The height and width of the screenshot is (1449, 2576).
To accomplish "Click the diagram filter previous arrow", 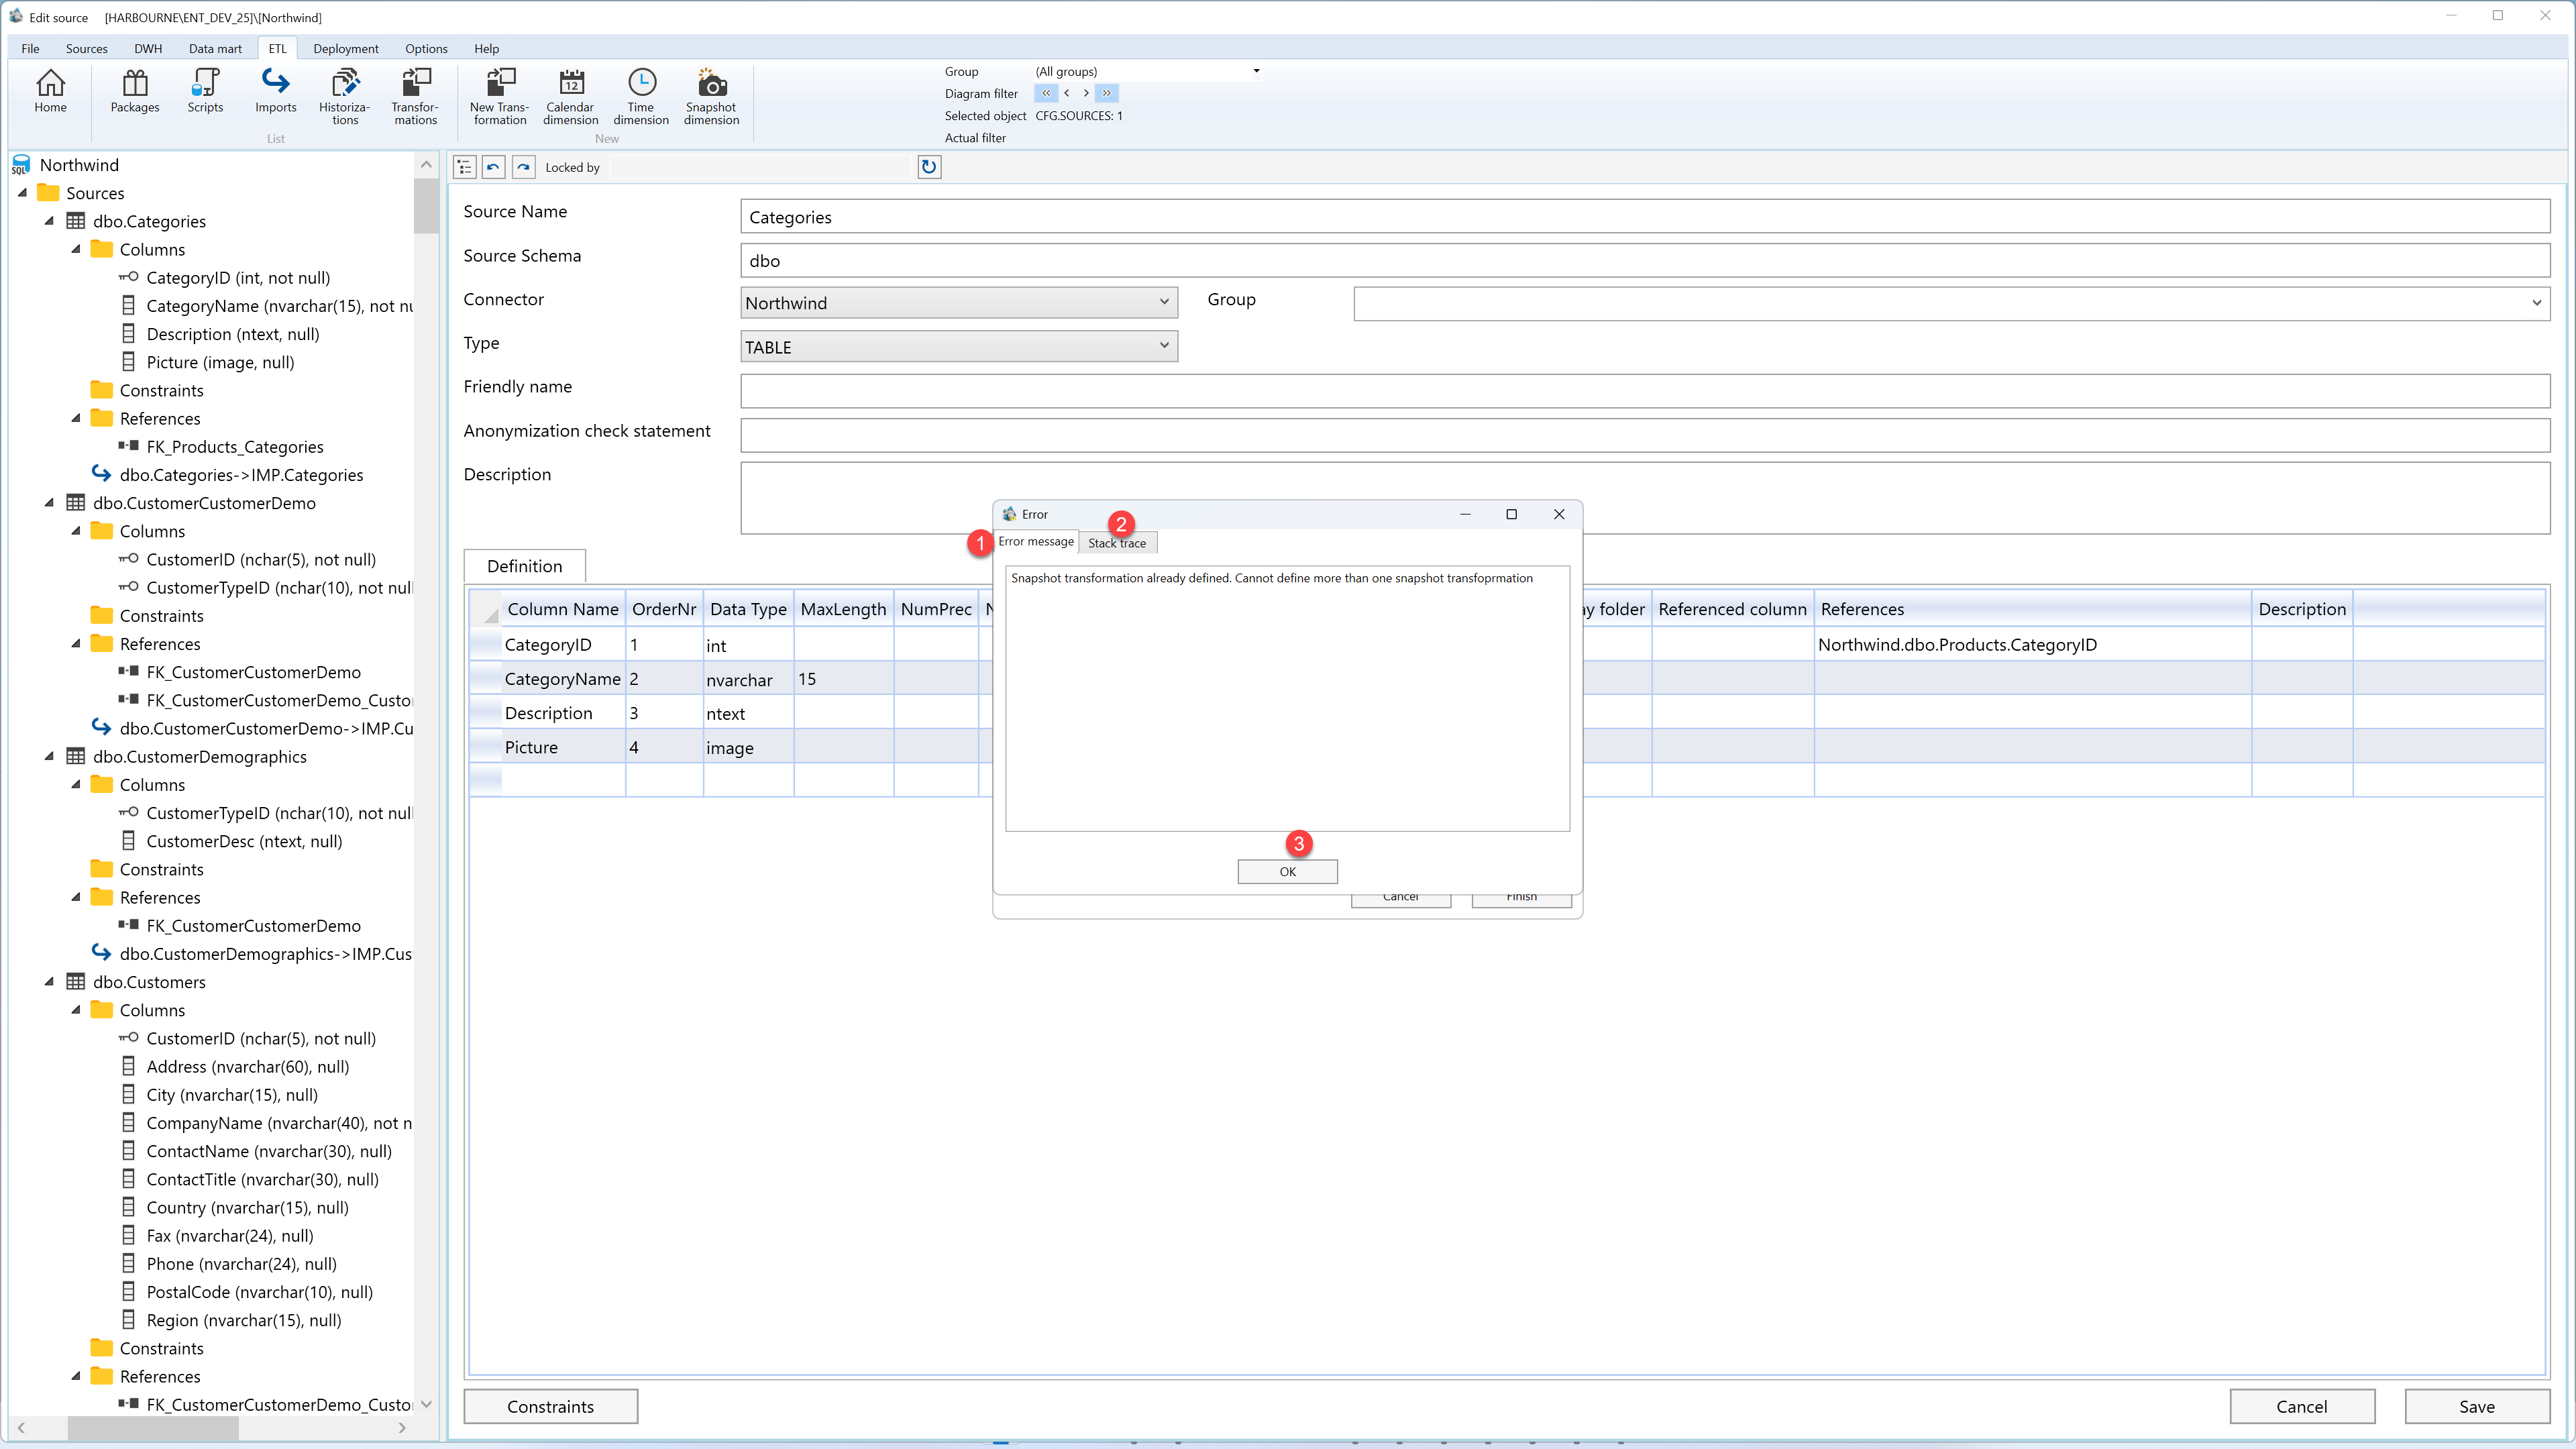I will (x=1067, y=93).
